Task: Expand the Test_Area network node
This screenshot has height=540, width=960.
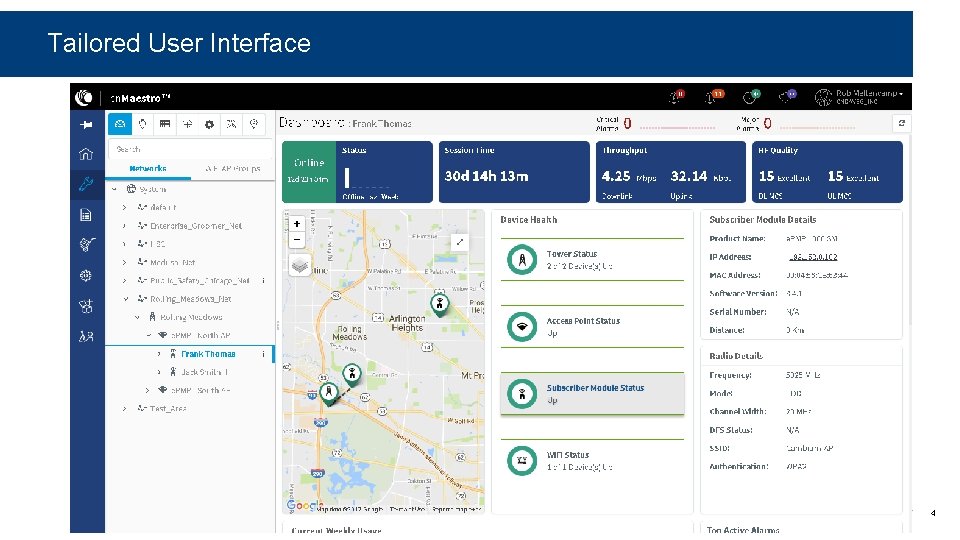Action: (124, 408)
